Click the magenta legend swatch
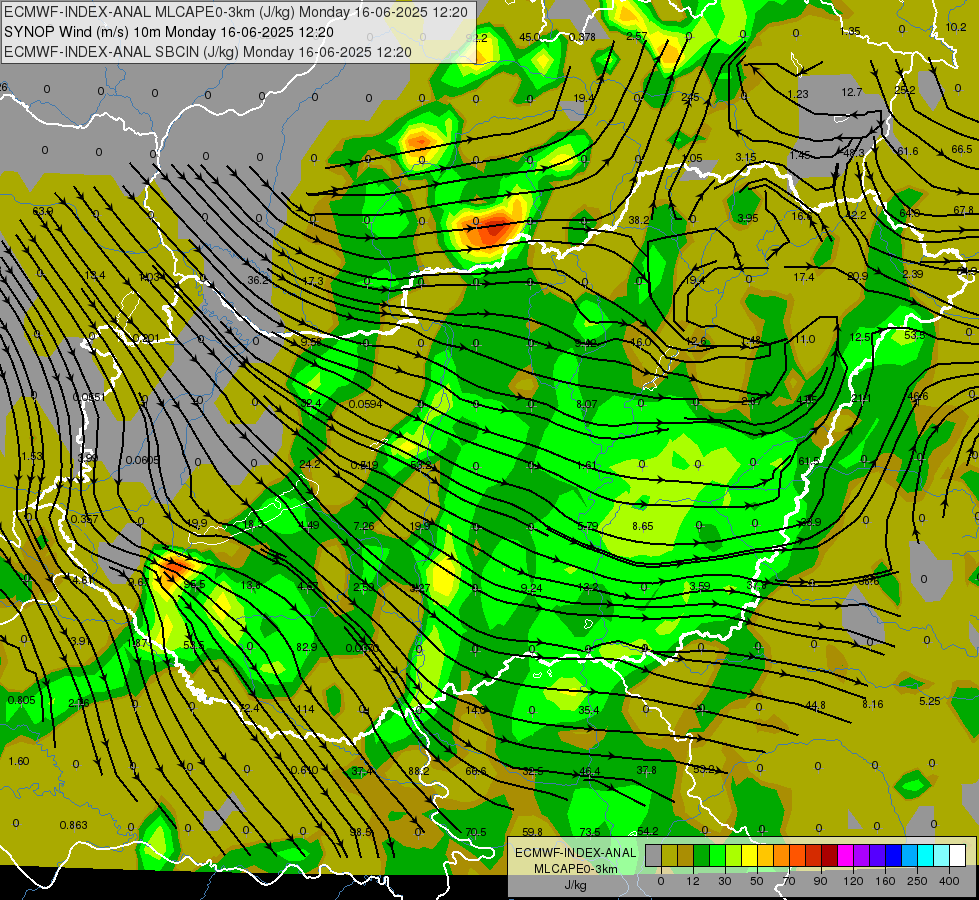The image size is (979, 900). (845, 855)
